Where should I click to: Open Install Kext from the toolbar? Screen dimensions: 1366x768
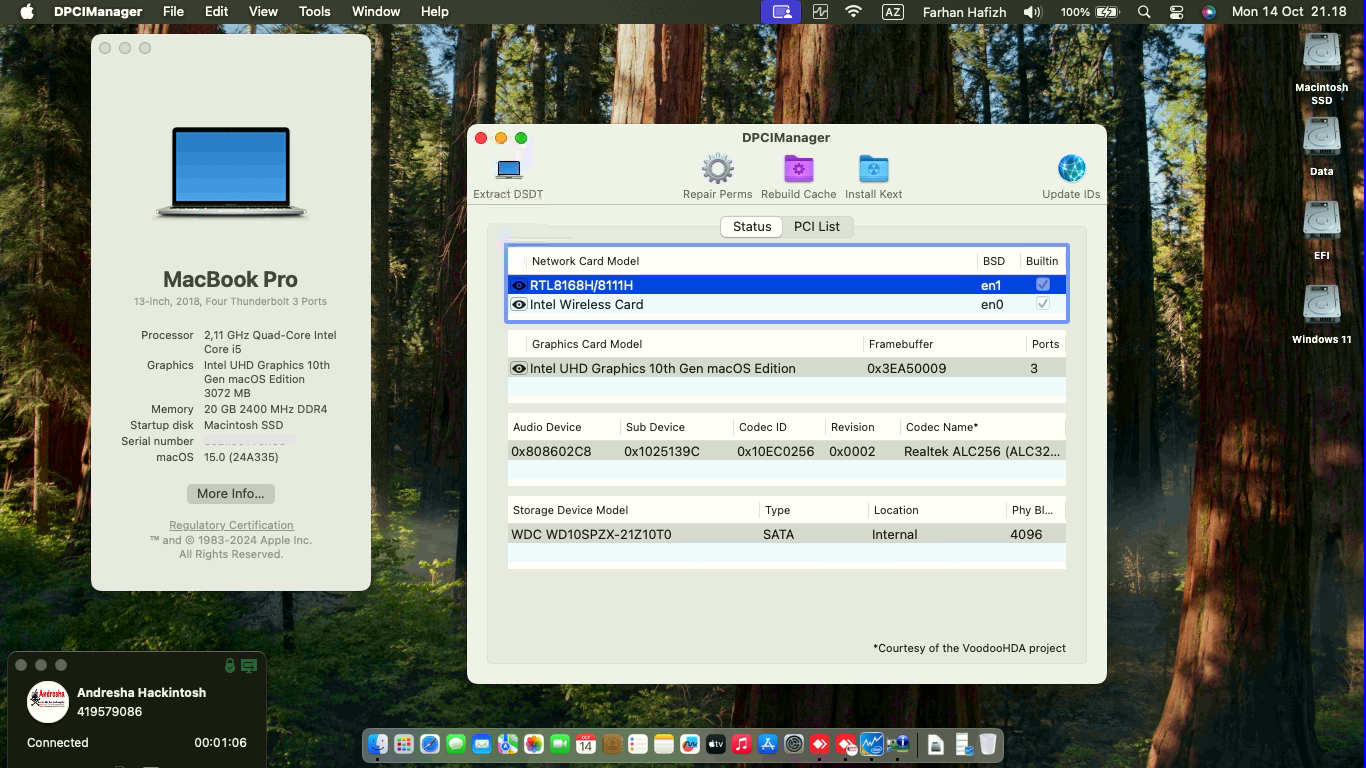point(873,169)
